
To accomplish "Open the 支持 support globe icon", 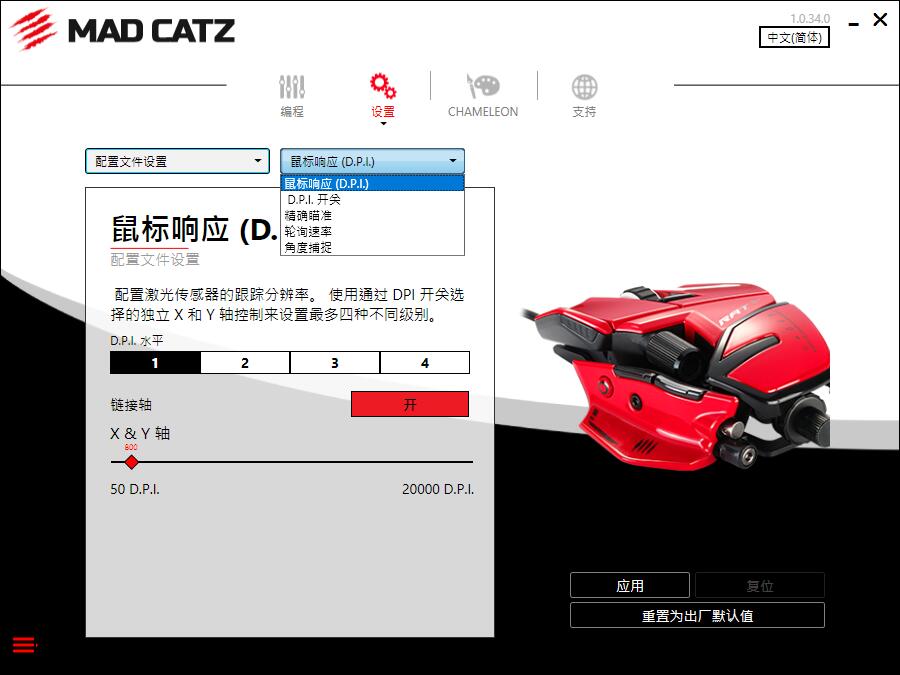I will coord(583,86).
